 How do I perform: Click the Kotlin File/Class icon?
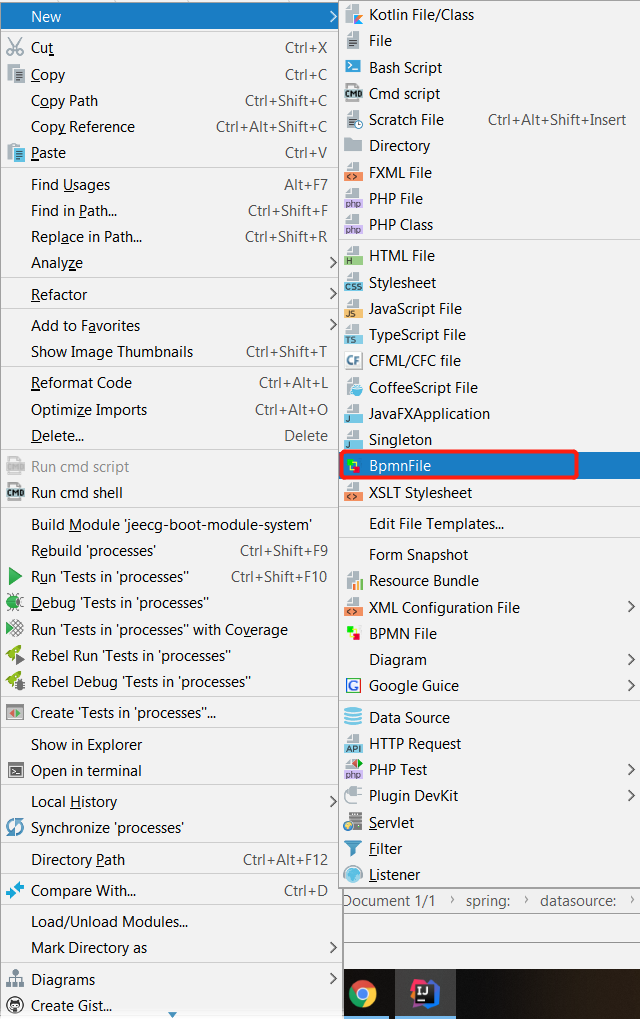[x=353, y=14]
